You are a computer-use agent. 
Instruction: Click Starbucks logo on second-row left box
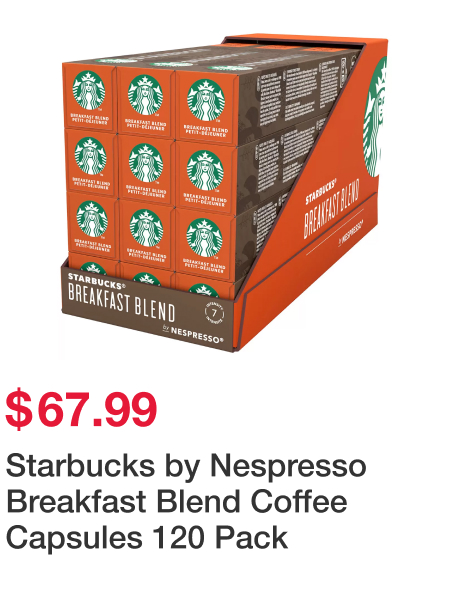[x=90, y=157]
